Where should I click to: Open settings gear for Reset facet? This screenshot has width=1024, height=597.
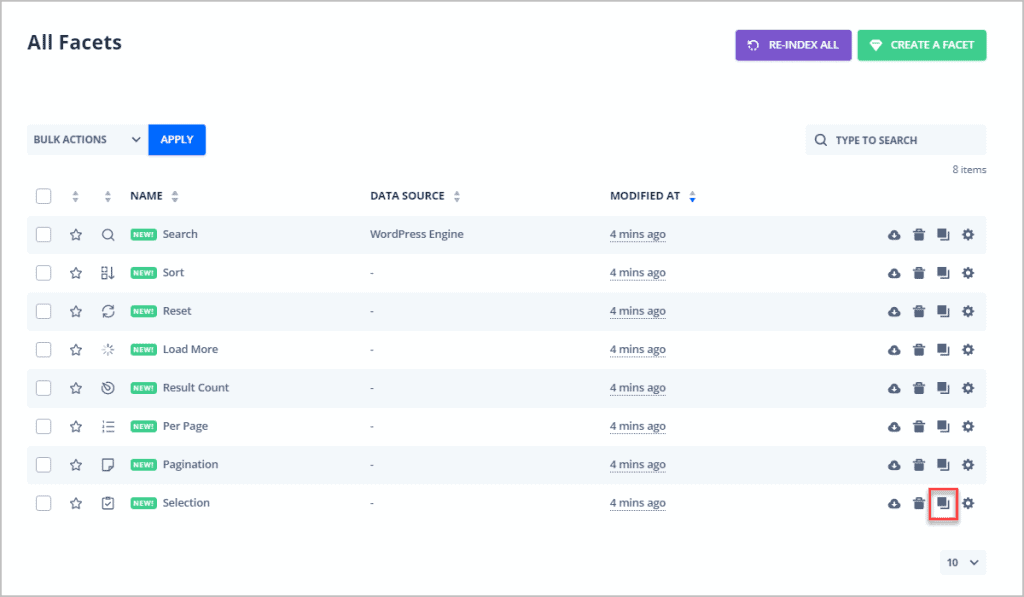pyautogui.click(x=967, y=311)
